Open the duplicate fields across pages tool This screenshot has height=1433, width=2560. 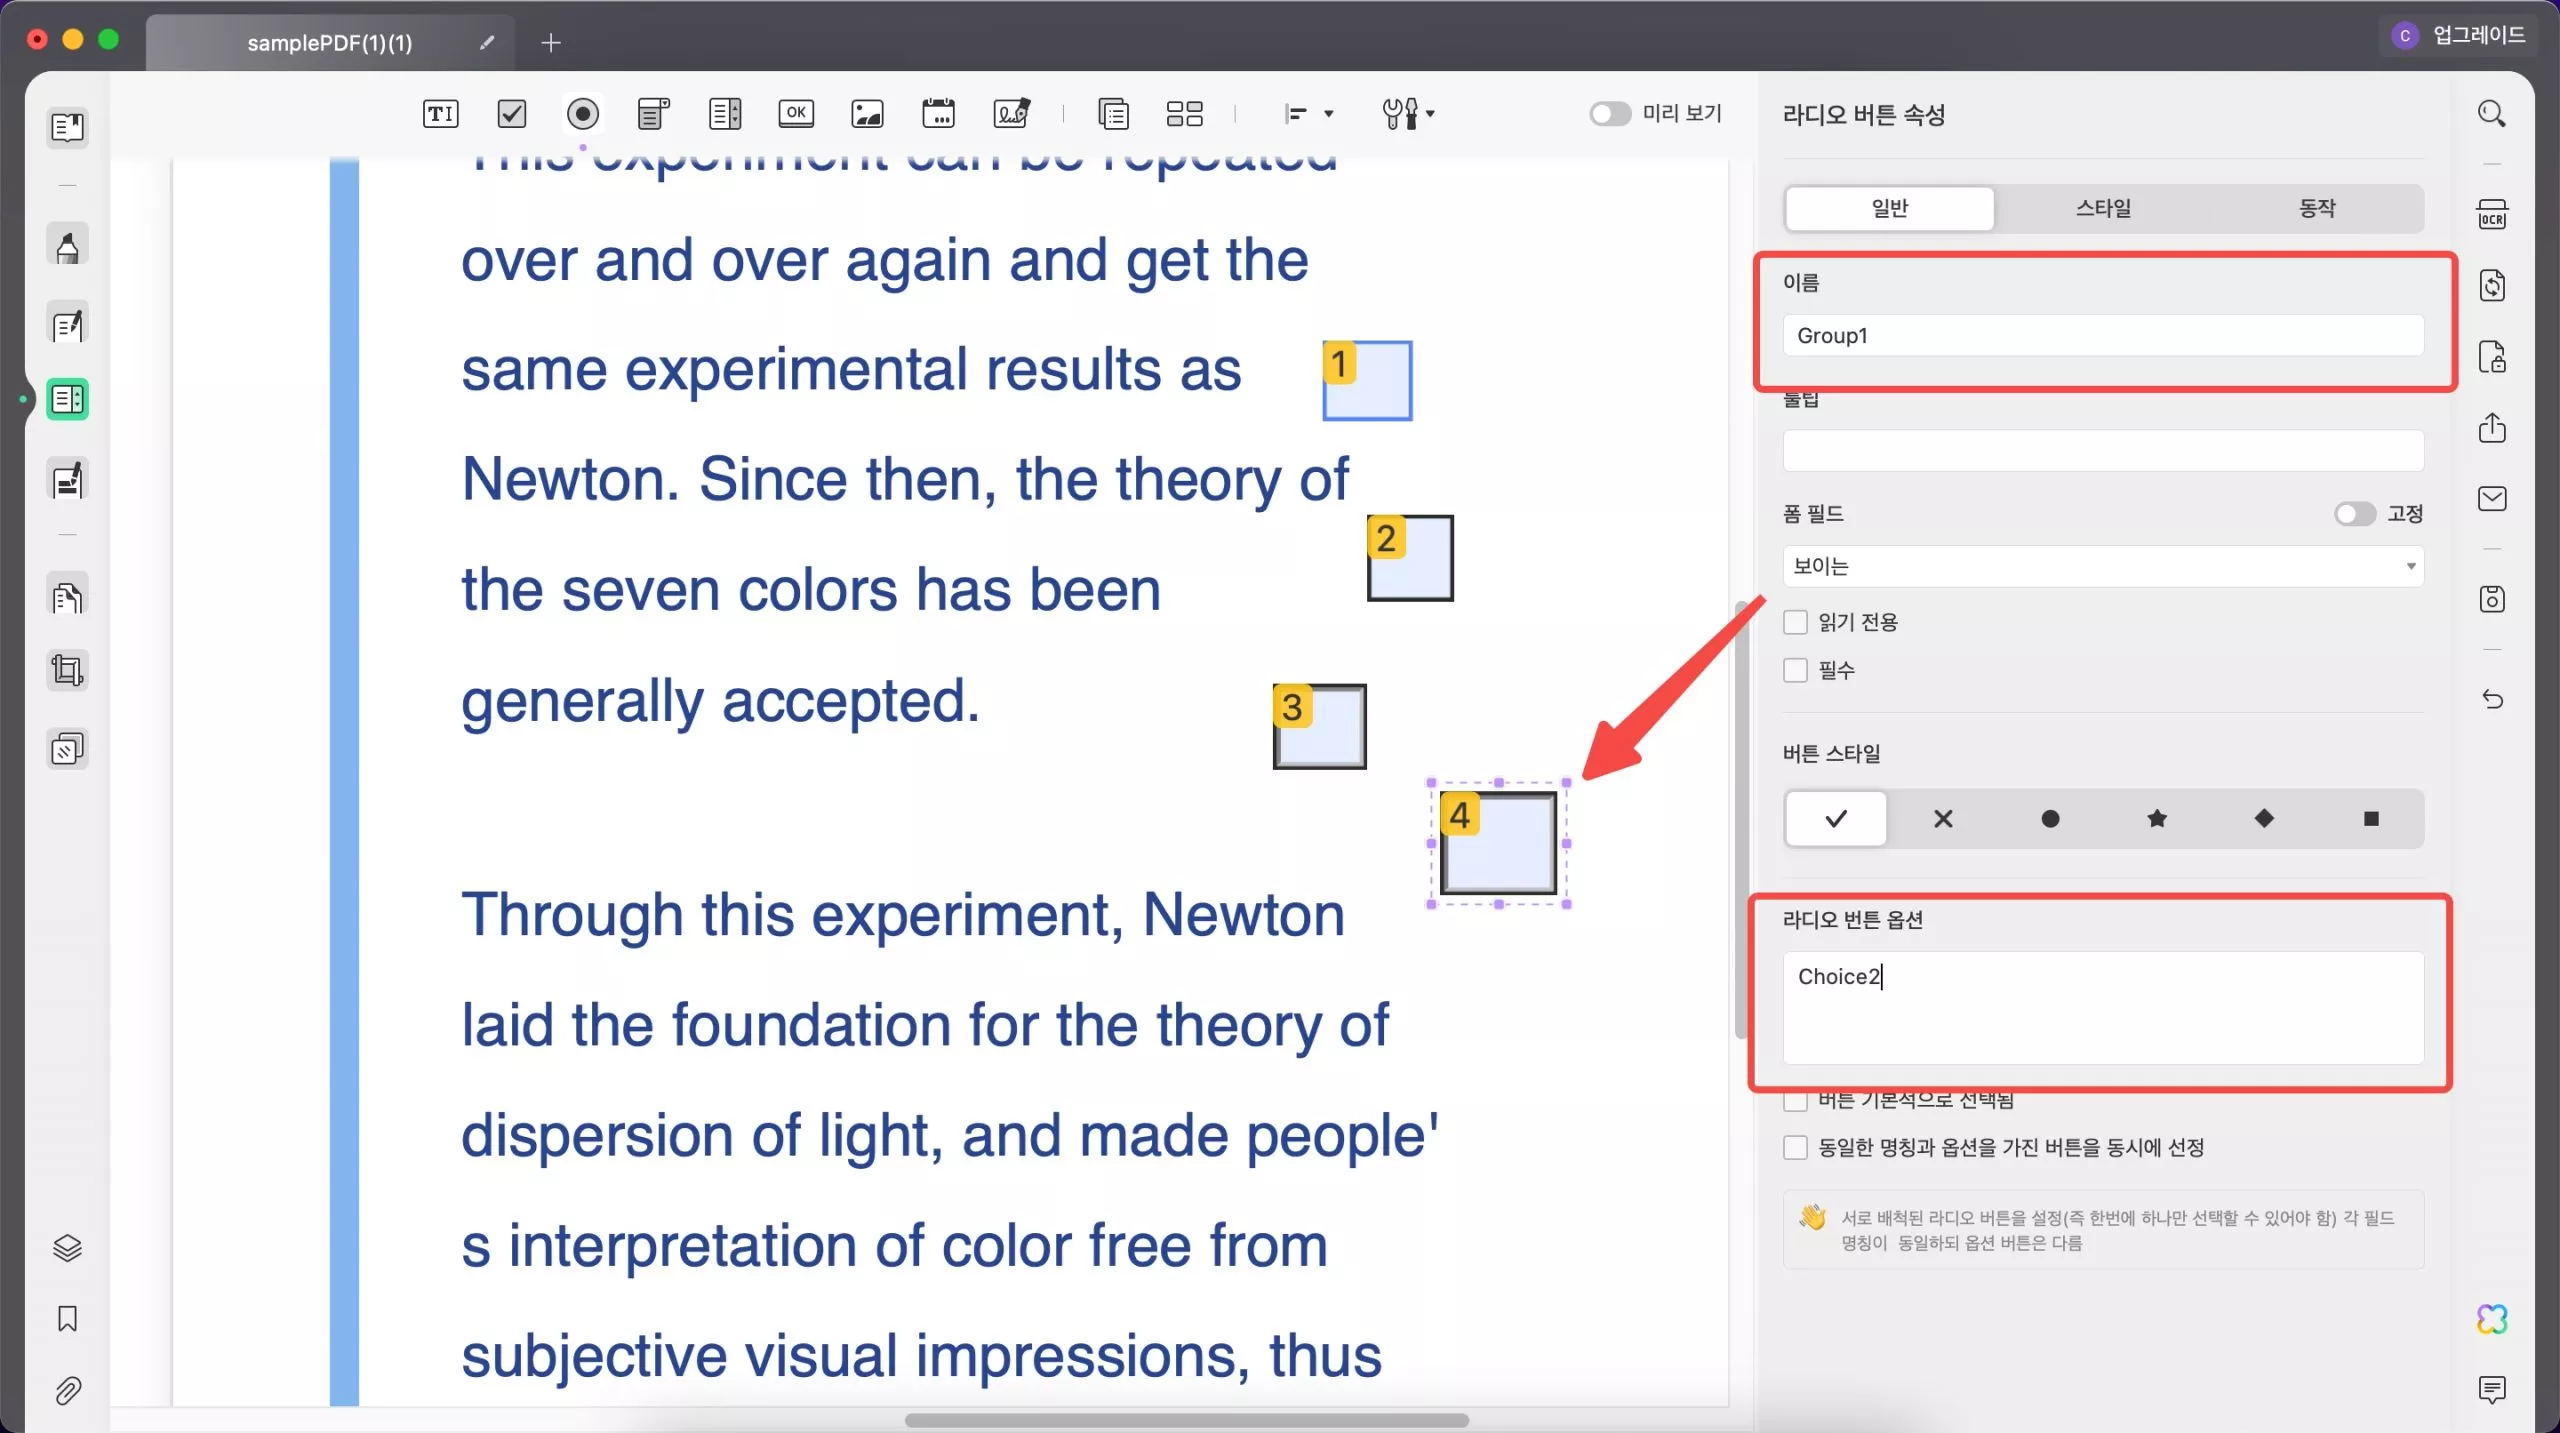1113,114
